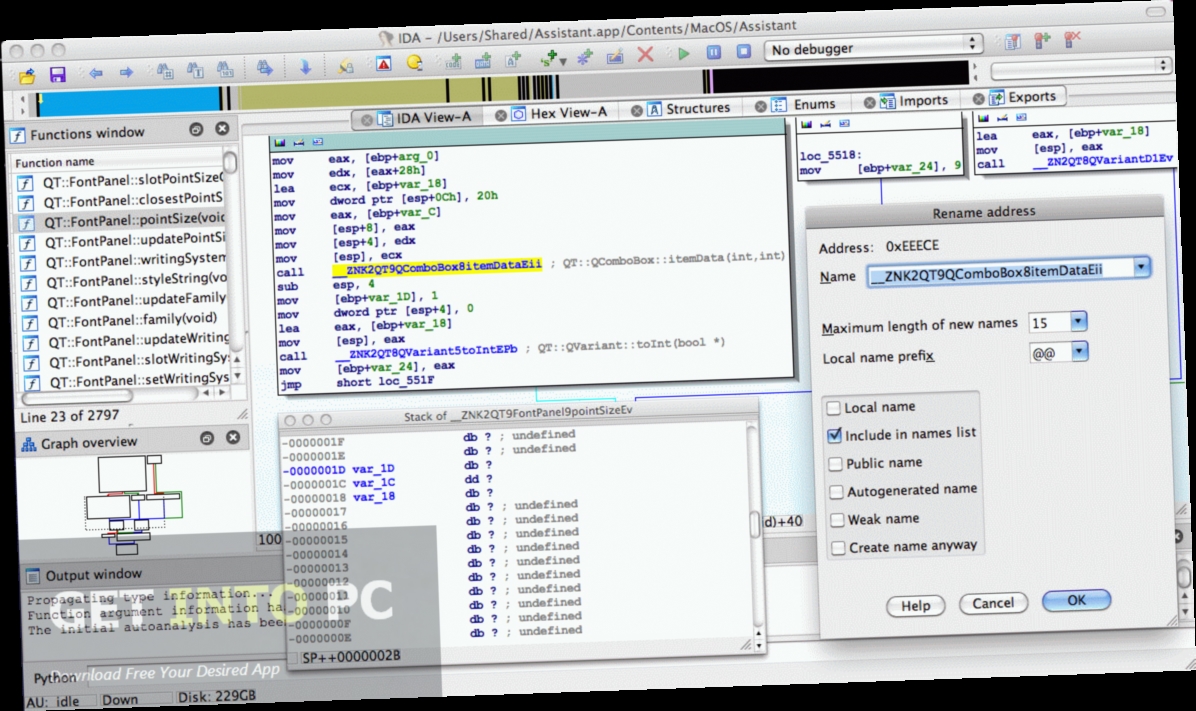This screenshot has width=1196, height=711.
Task: Select QT::FontPanel::family(void) in the functions list
Action: tap(131, 320)
